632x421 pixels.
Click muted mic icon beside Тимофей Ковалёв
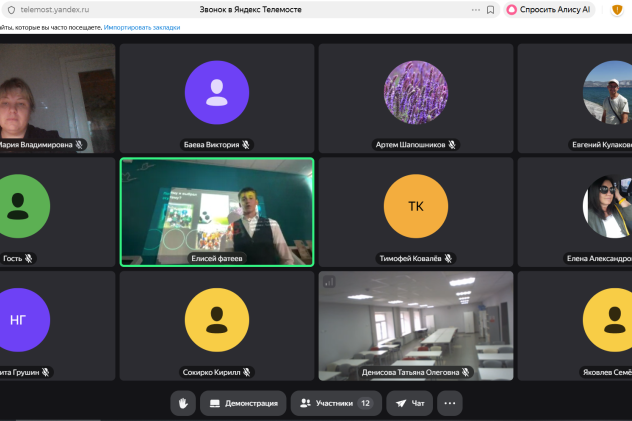[448, 258]
